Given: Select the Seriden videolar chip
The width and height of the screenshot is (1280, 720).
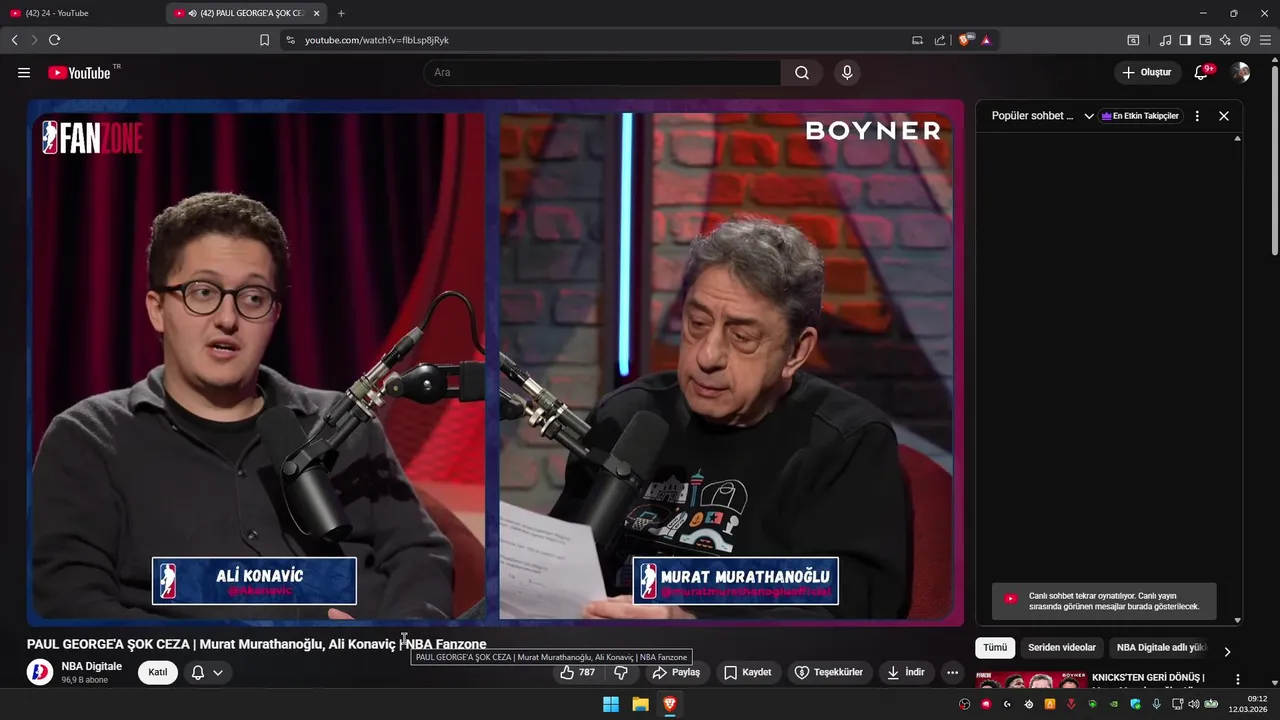Looking at the screenshot, I should (x=1062, y=648).
